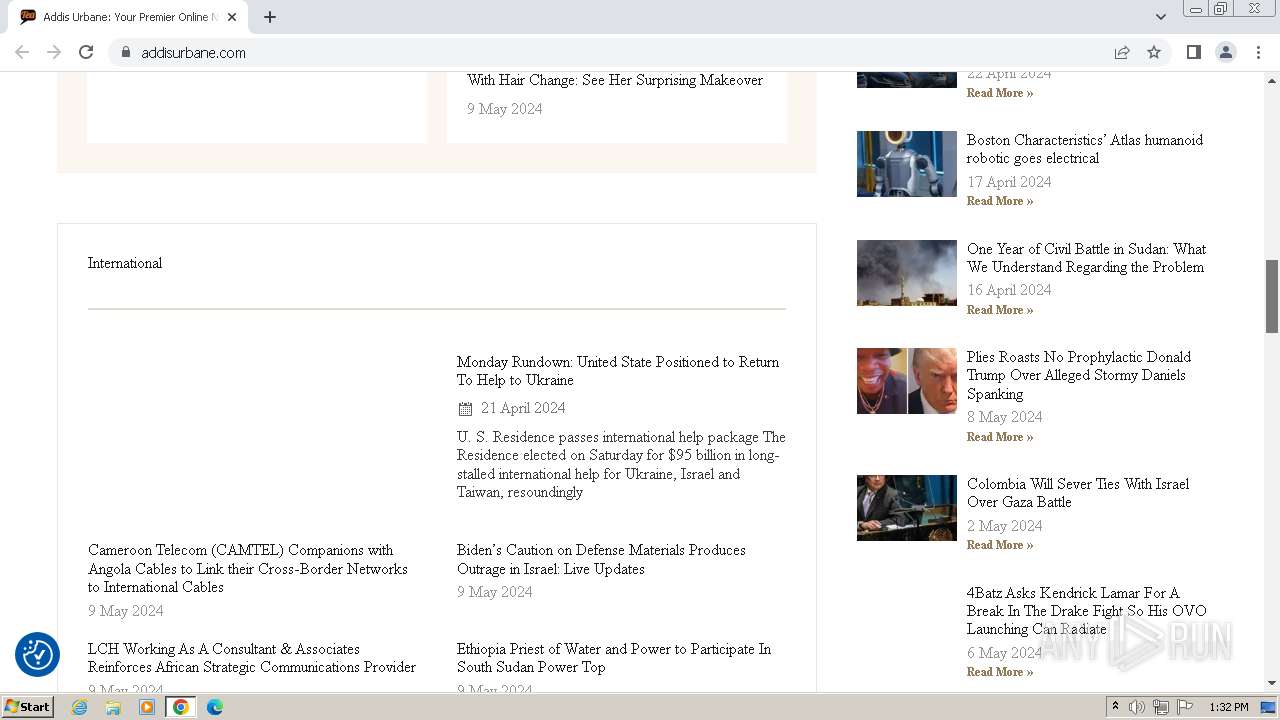Open File Explorer from the taskbar
This screenshot has height=720, width=1280.
click(x=113, y=707)
